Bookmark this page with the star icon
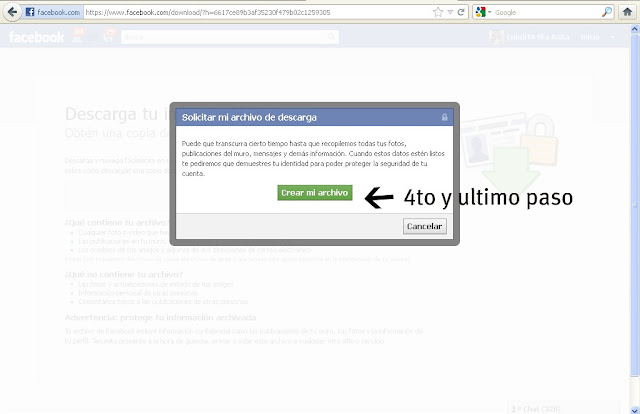Viewport: 640px width, 414px height. pyautogui.click(x=438, y=12)
